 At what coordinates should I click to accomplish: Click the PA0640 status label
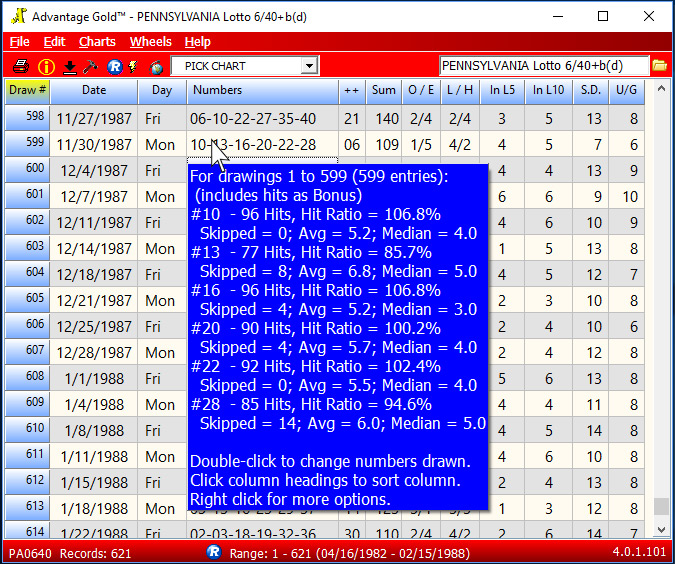30,553
